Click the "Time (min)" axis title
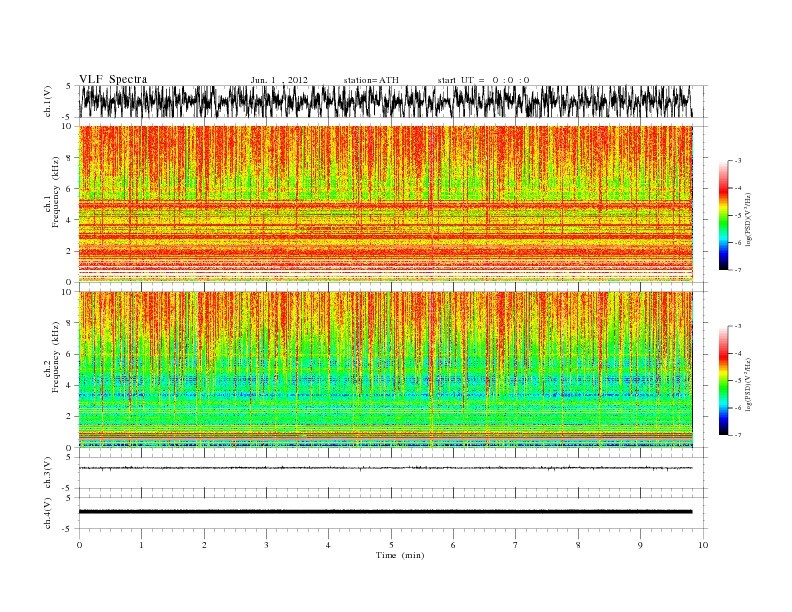792x612 pixels. tap(400, 555)
